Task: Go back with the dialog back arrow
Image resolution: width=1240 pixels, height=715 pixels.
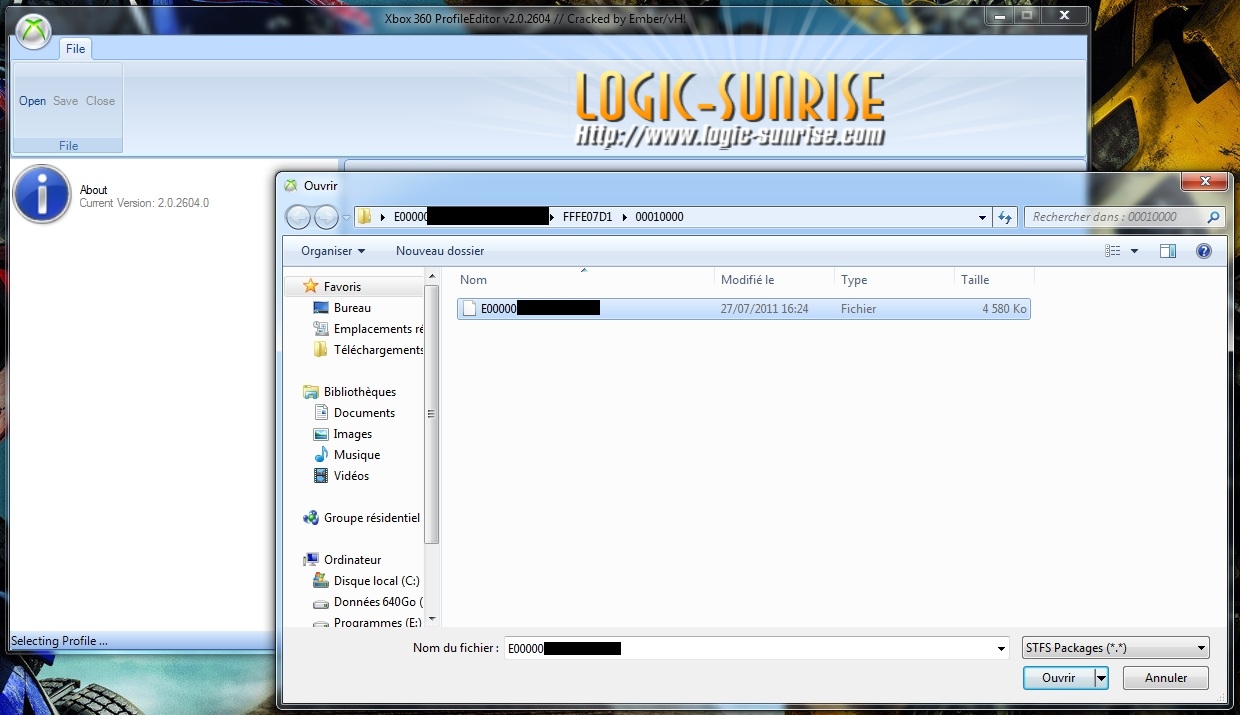Action: coord(298,217)
